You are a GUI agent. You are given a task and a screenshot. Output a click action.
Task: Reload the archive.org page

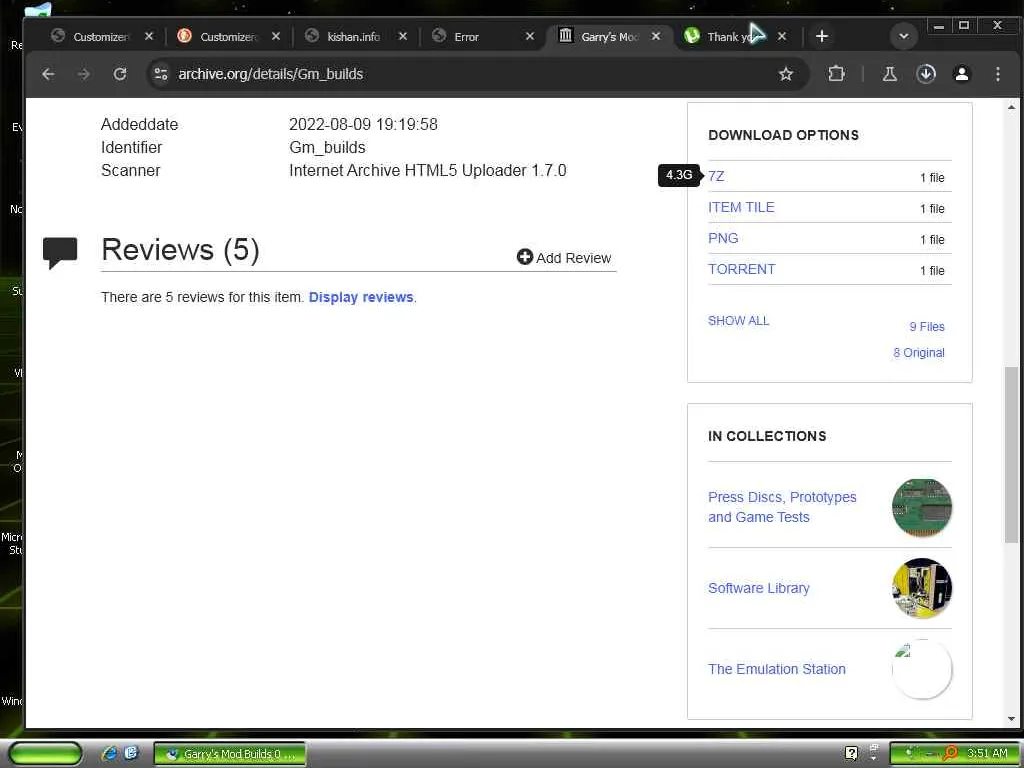(x=120, y=74)
